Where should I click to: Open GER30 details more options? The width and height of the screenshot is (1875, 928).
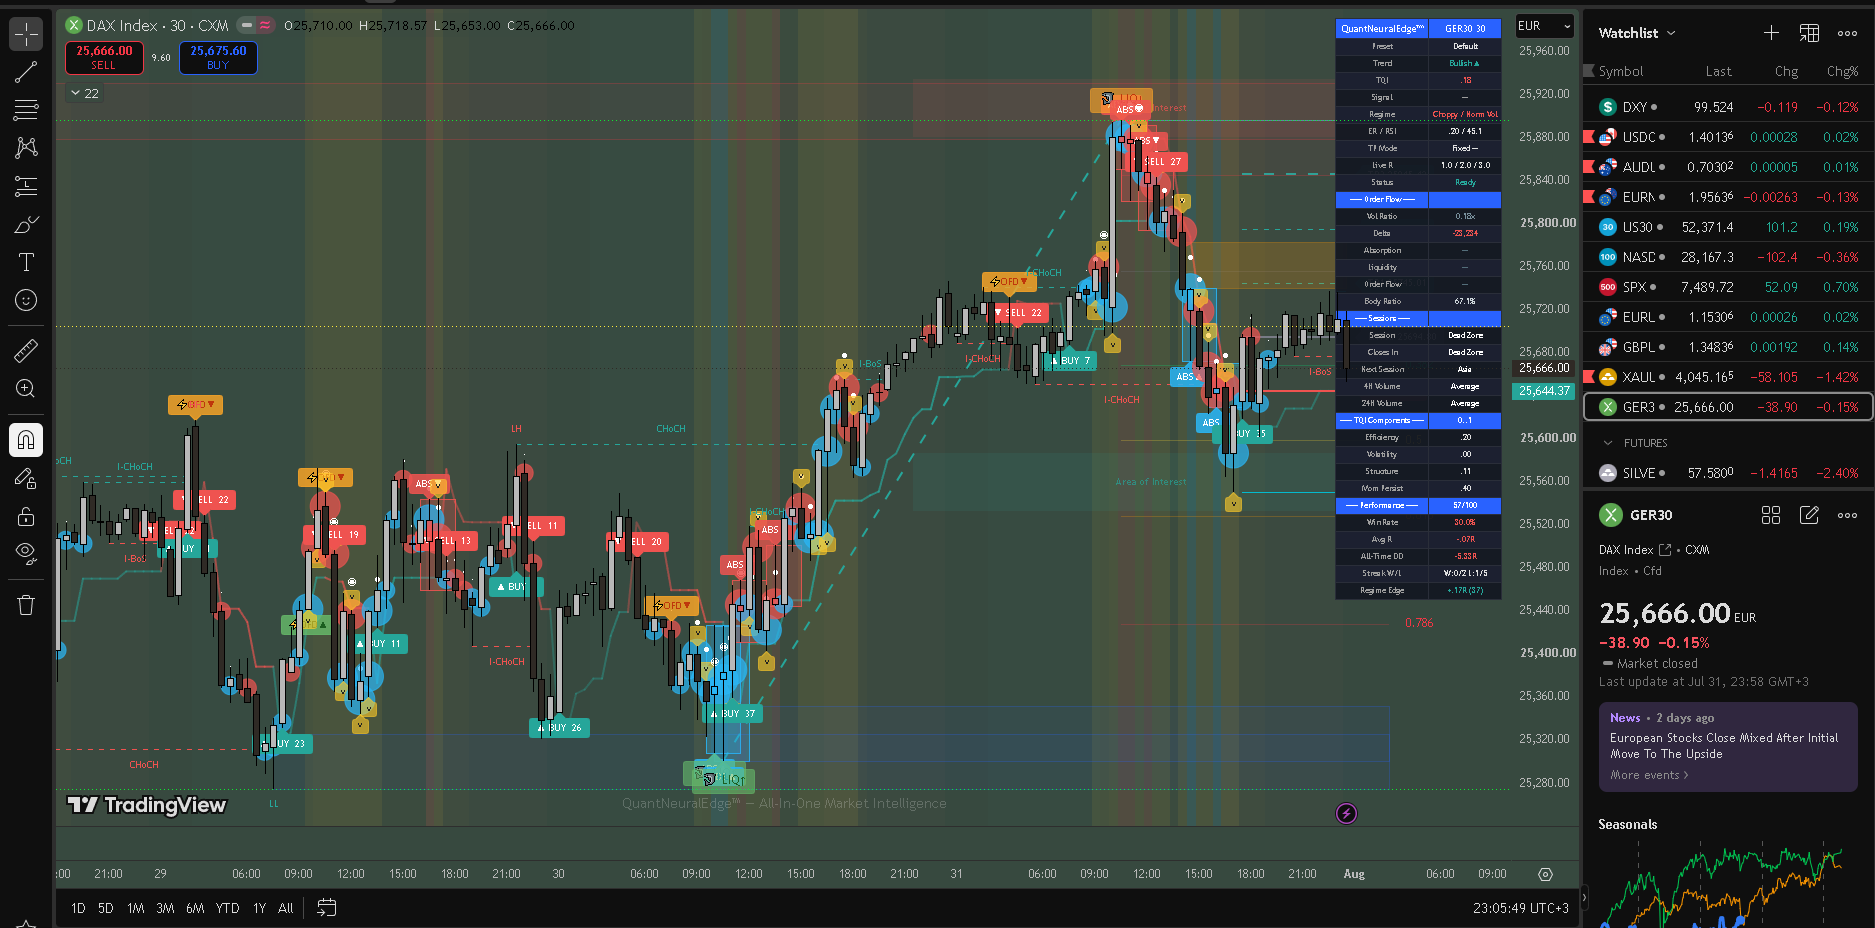(1847, 515)
